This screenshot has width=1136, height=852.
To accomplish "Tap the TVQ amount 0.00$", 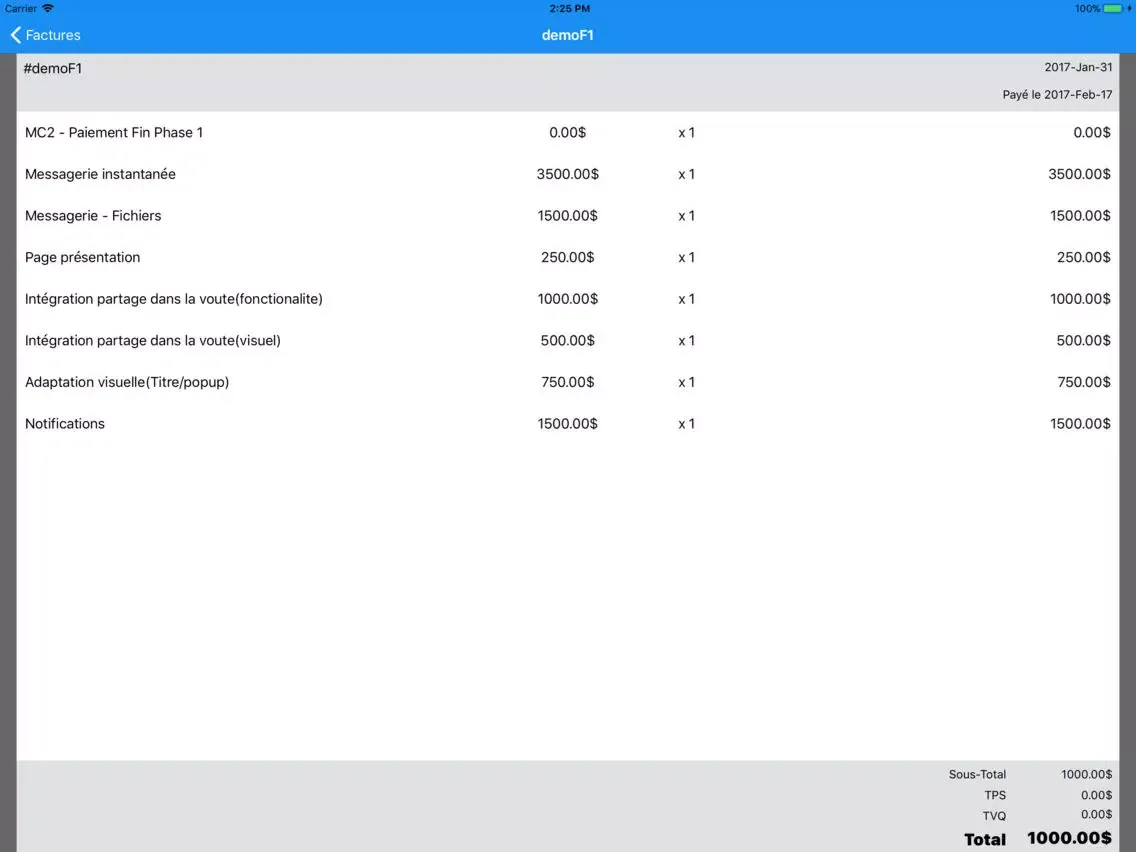I will (x=1096, y=814).
